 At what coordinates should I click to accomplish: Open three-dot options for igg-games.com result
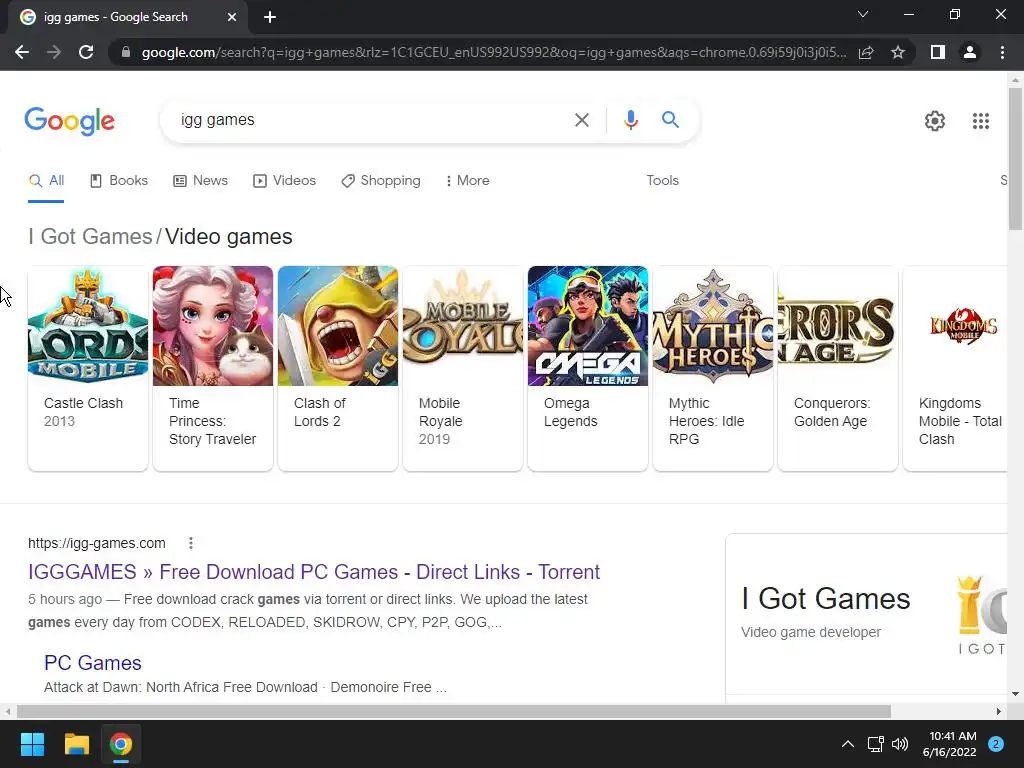tap(191, 543)
